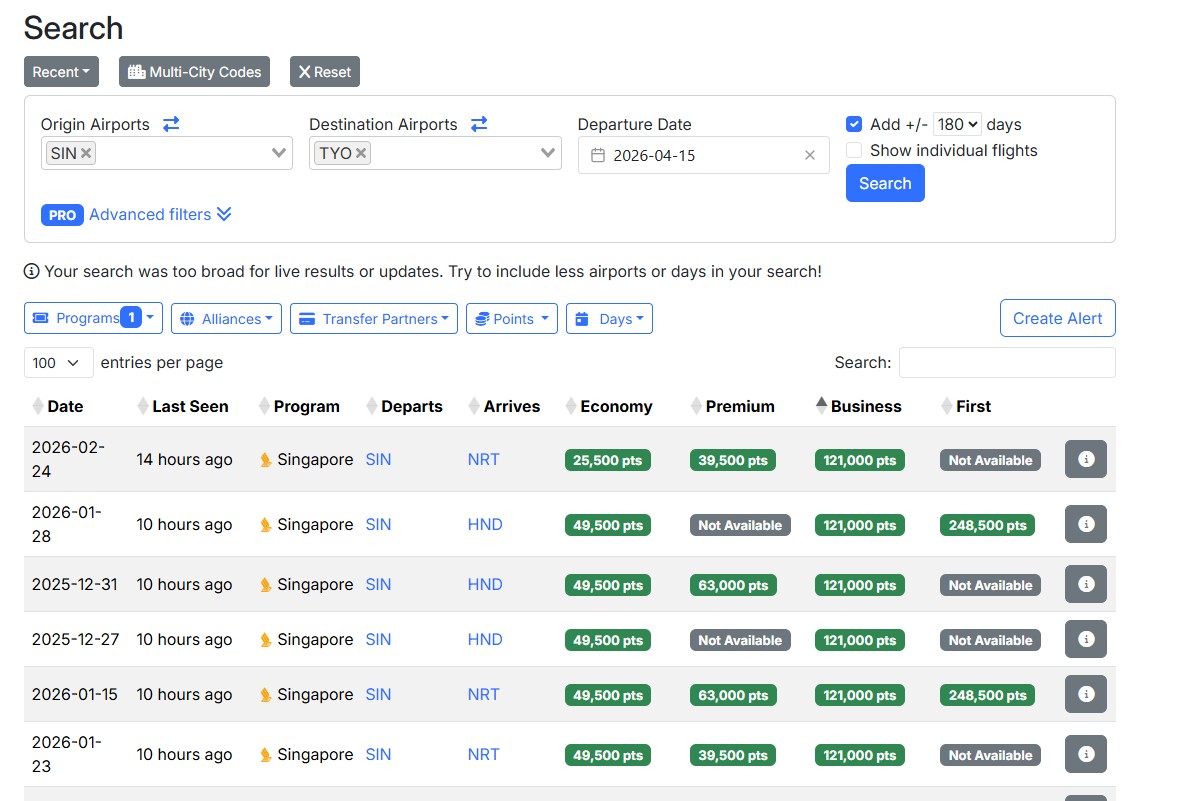This screenshot has height=801, width=1187.
Task: Swap airports using Origin Airports arrows icon
Action: click(171, 124)
